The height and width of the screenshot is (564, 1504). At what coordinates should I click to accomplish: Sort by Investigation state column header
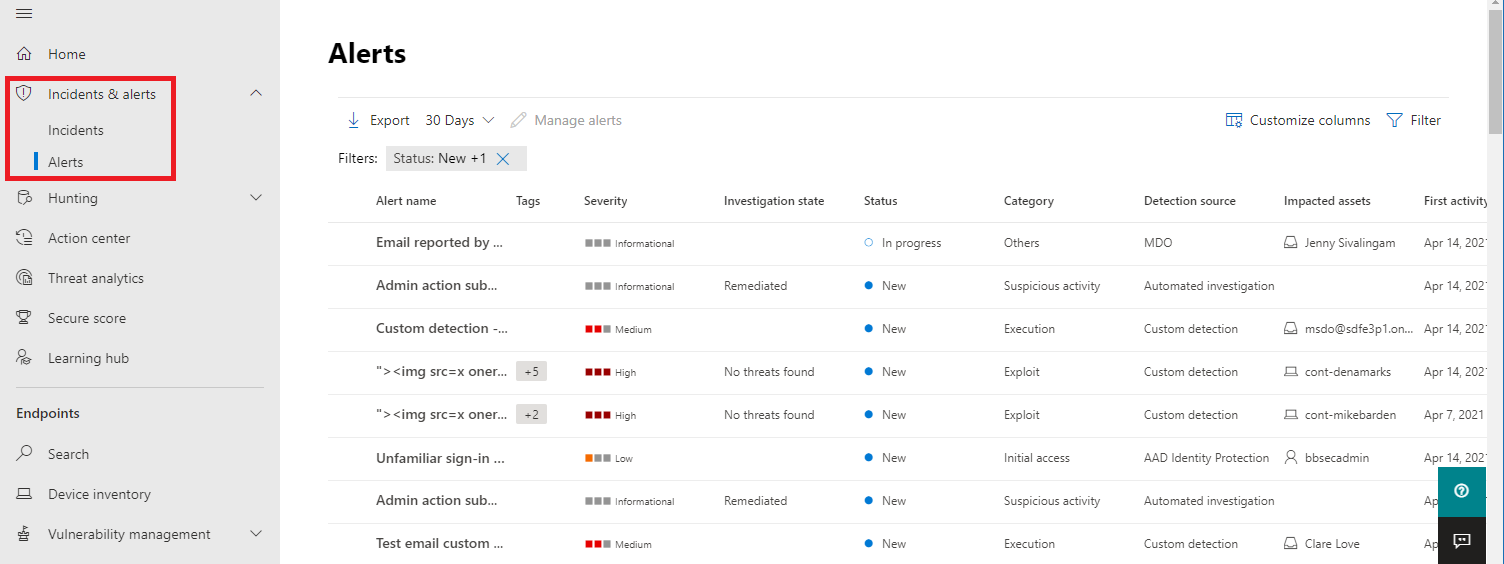(x=774, y=201)
